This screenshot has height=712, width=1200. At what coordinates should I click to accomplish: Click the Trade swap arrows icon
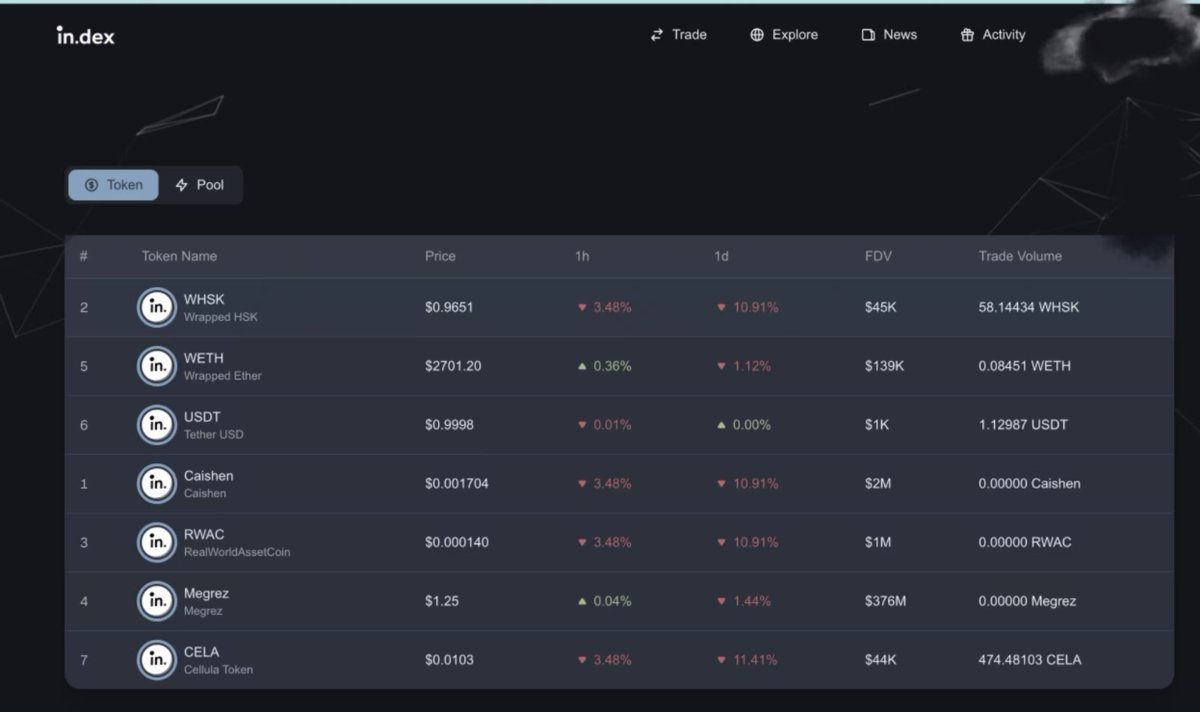click(x=657, y=35)
